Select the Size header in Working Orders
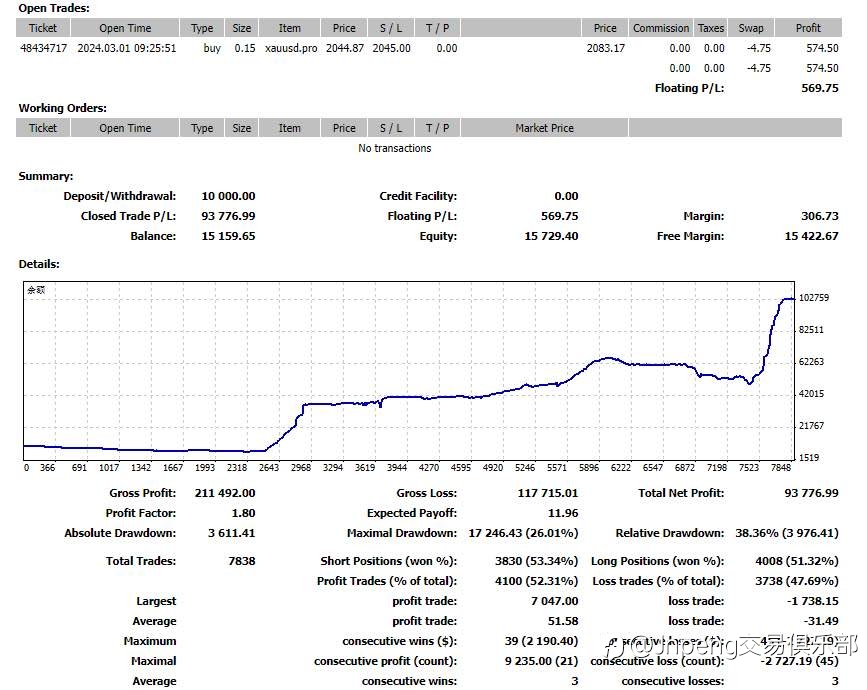Viewport: 867px width, 690px height. [241, 128]
